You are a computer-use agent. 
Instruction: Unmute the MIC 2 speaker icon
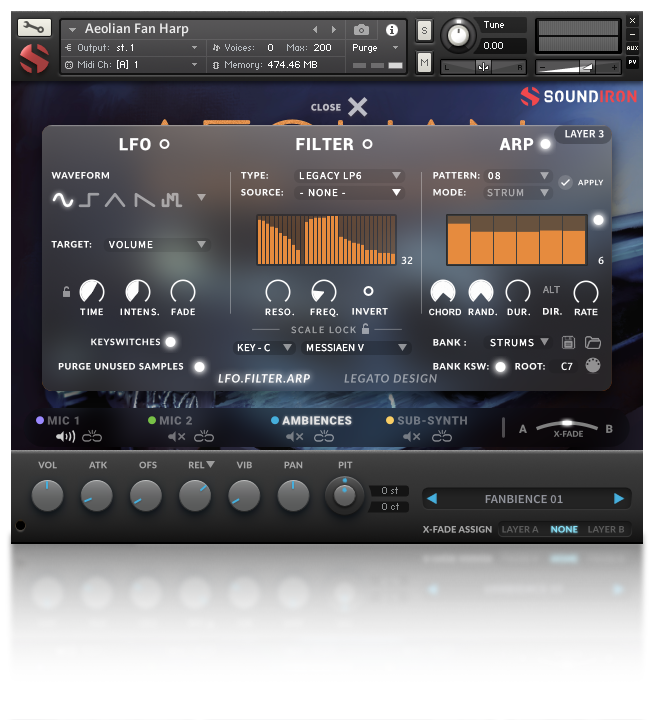click(x=177, y=437)
